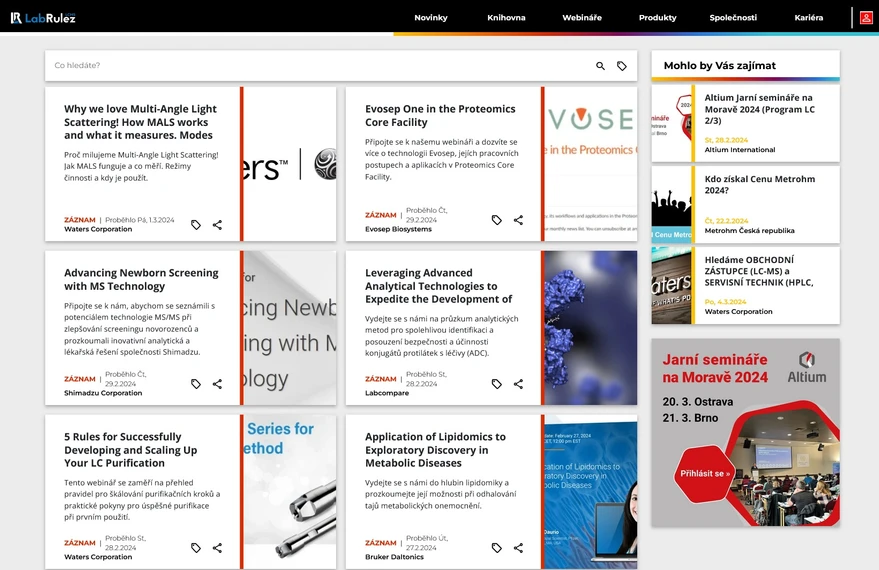Open 'Altium Jarní semináře na Moravě 2024' article
The width and height of the screenshot is (879, 570).
click(x=759, y=109)
